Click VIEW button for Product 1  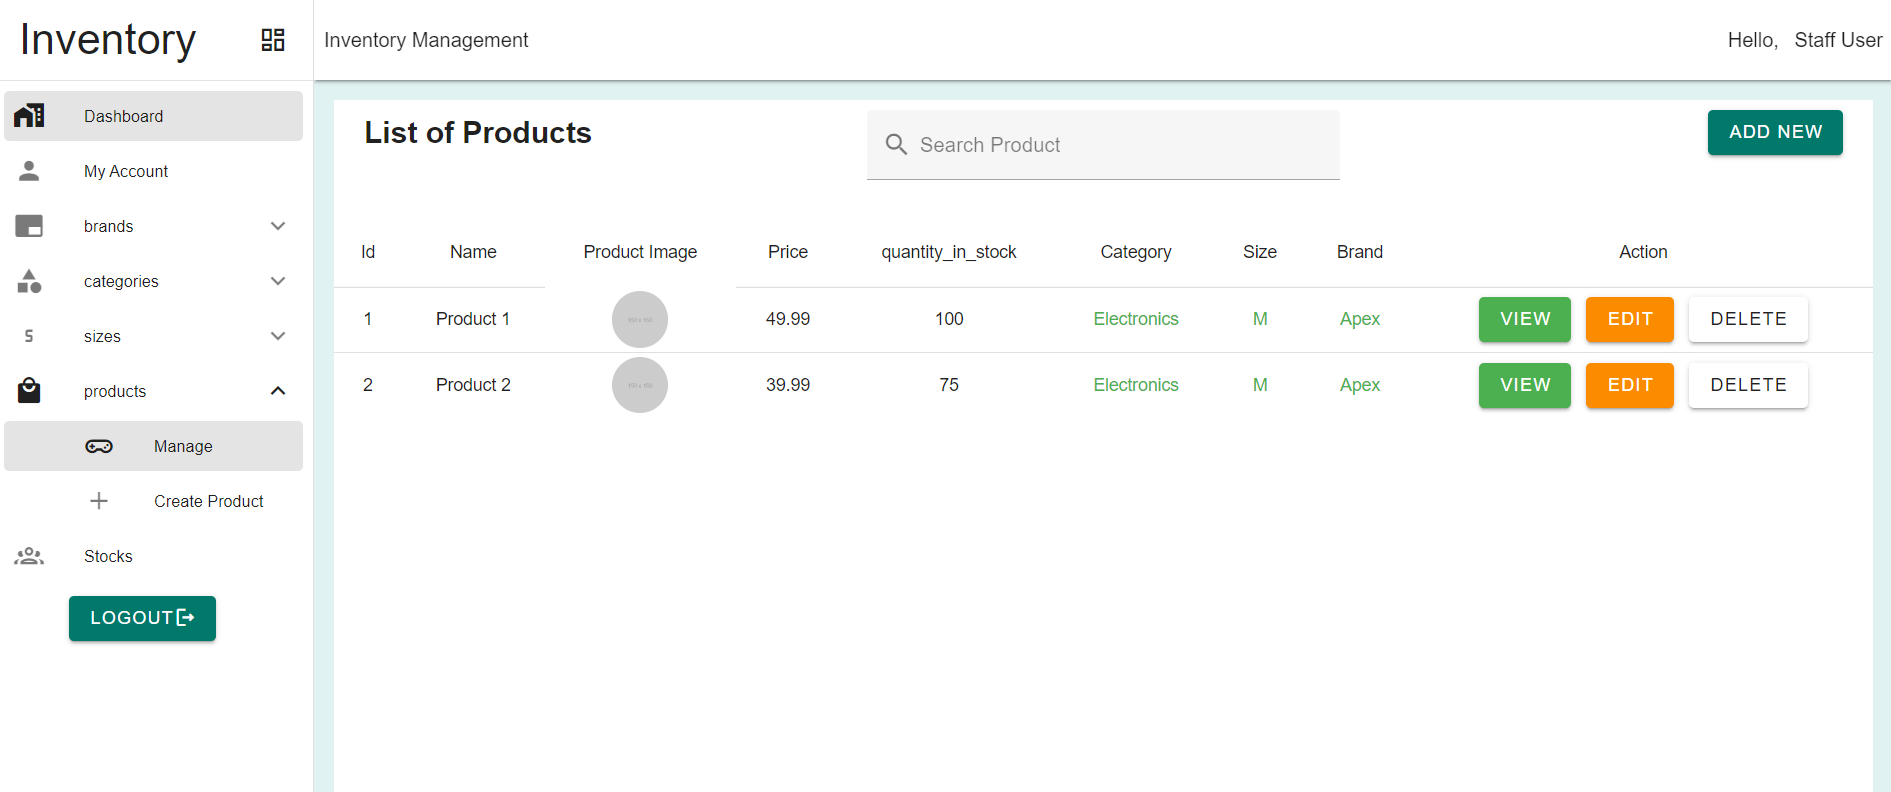coord(1524,319)
